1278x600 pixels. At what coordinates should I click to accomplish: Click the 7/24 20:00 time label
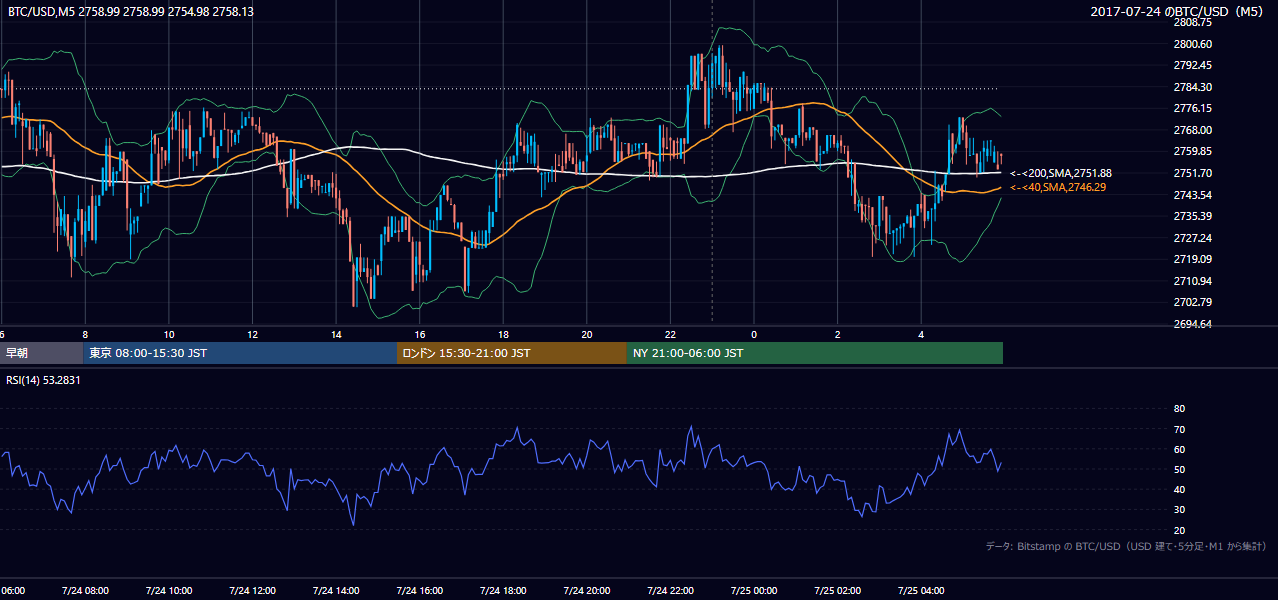pos(587,590)
